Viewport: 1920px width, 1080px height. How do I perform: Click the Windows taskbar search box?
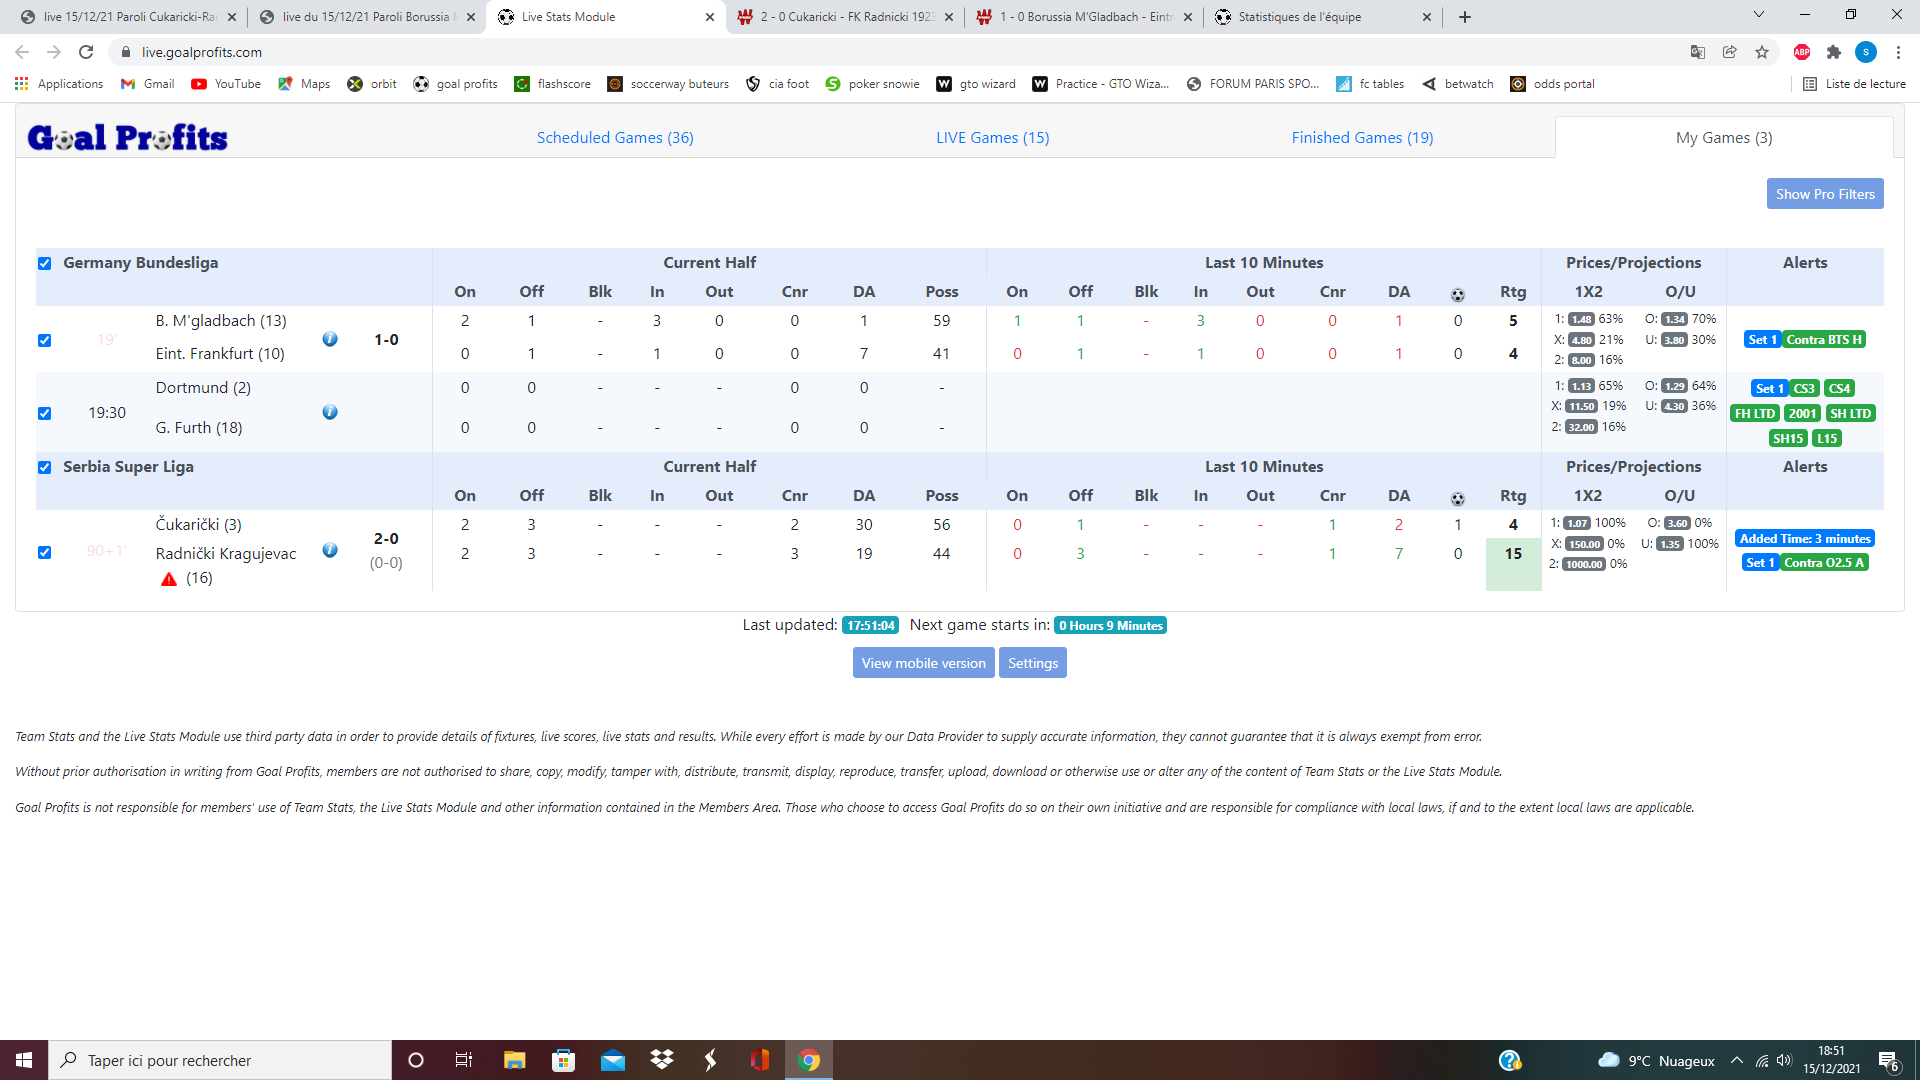click(220, 1060)
